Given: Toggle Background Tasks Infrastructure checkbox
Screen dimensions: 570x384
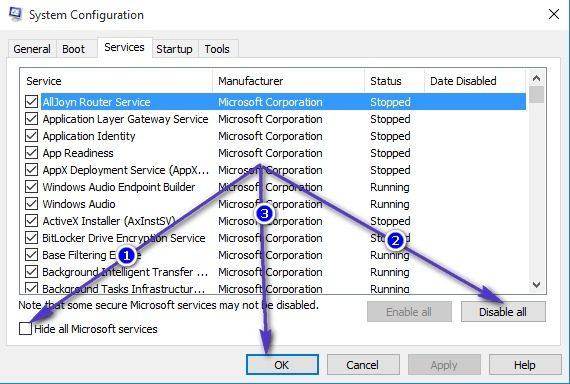Looking at the screenshot, I should point(32,288).
